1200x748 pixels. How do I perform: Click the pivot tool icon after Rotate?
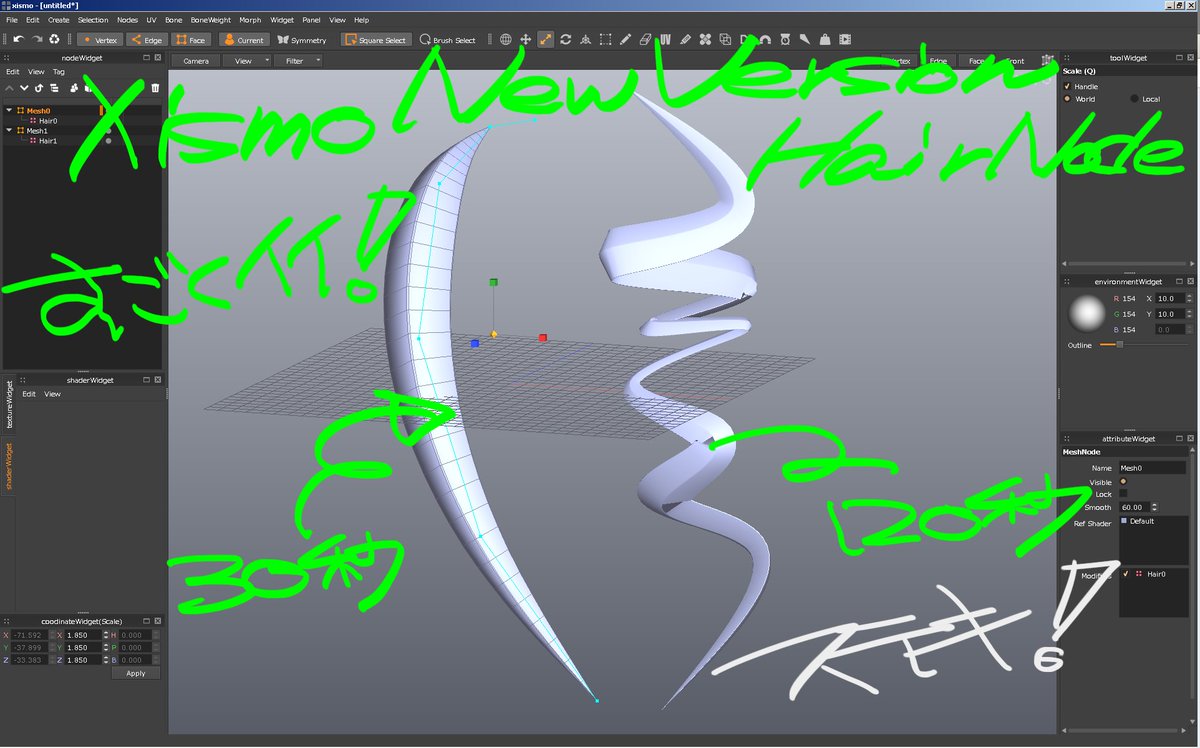click(x=585, y=40)
